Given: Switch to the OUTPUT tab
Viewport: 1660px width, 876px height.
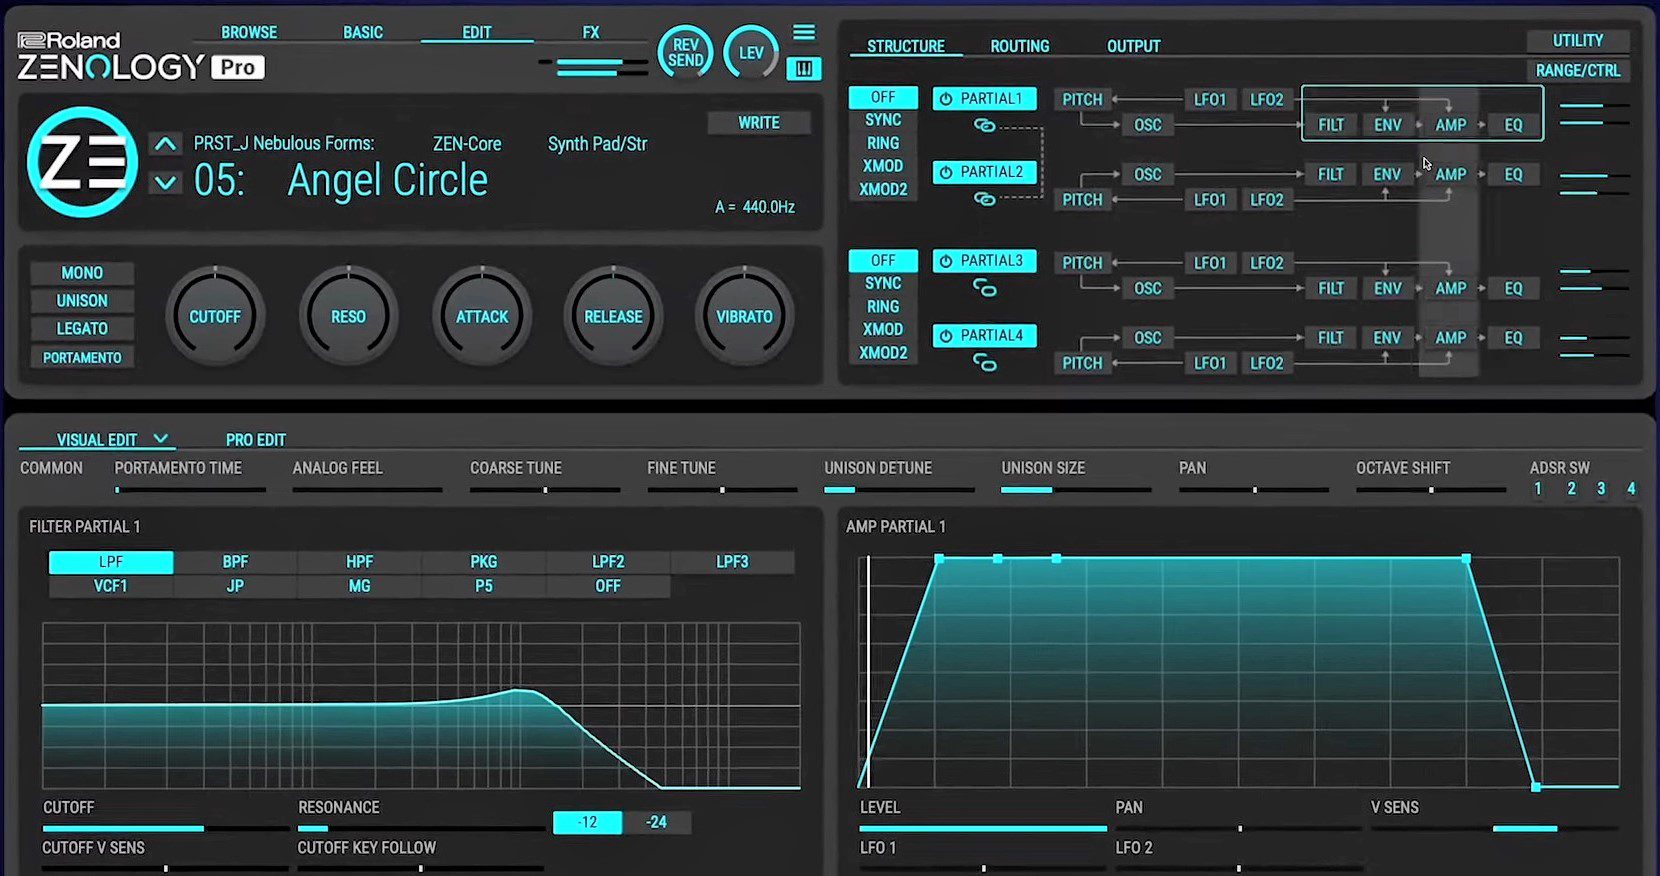Looking at the screenshot, I should click(1133, 47).
